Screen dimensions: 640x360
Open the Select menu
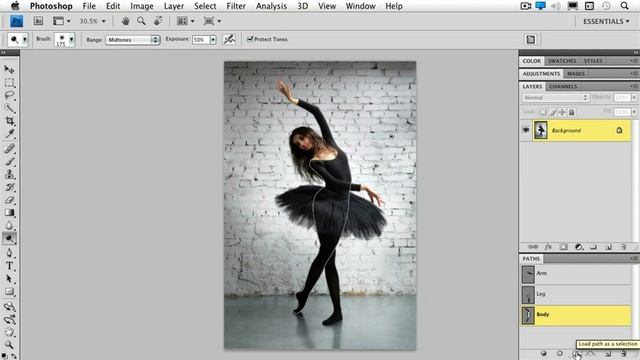[x=205, y=6]
